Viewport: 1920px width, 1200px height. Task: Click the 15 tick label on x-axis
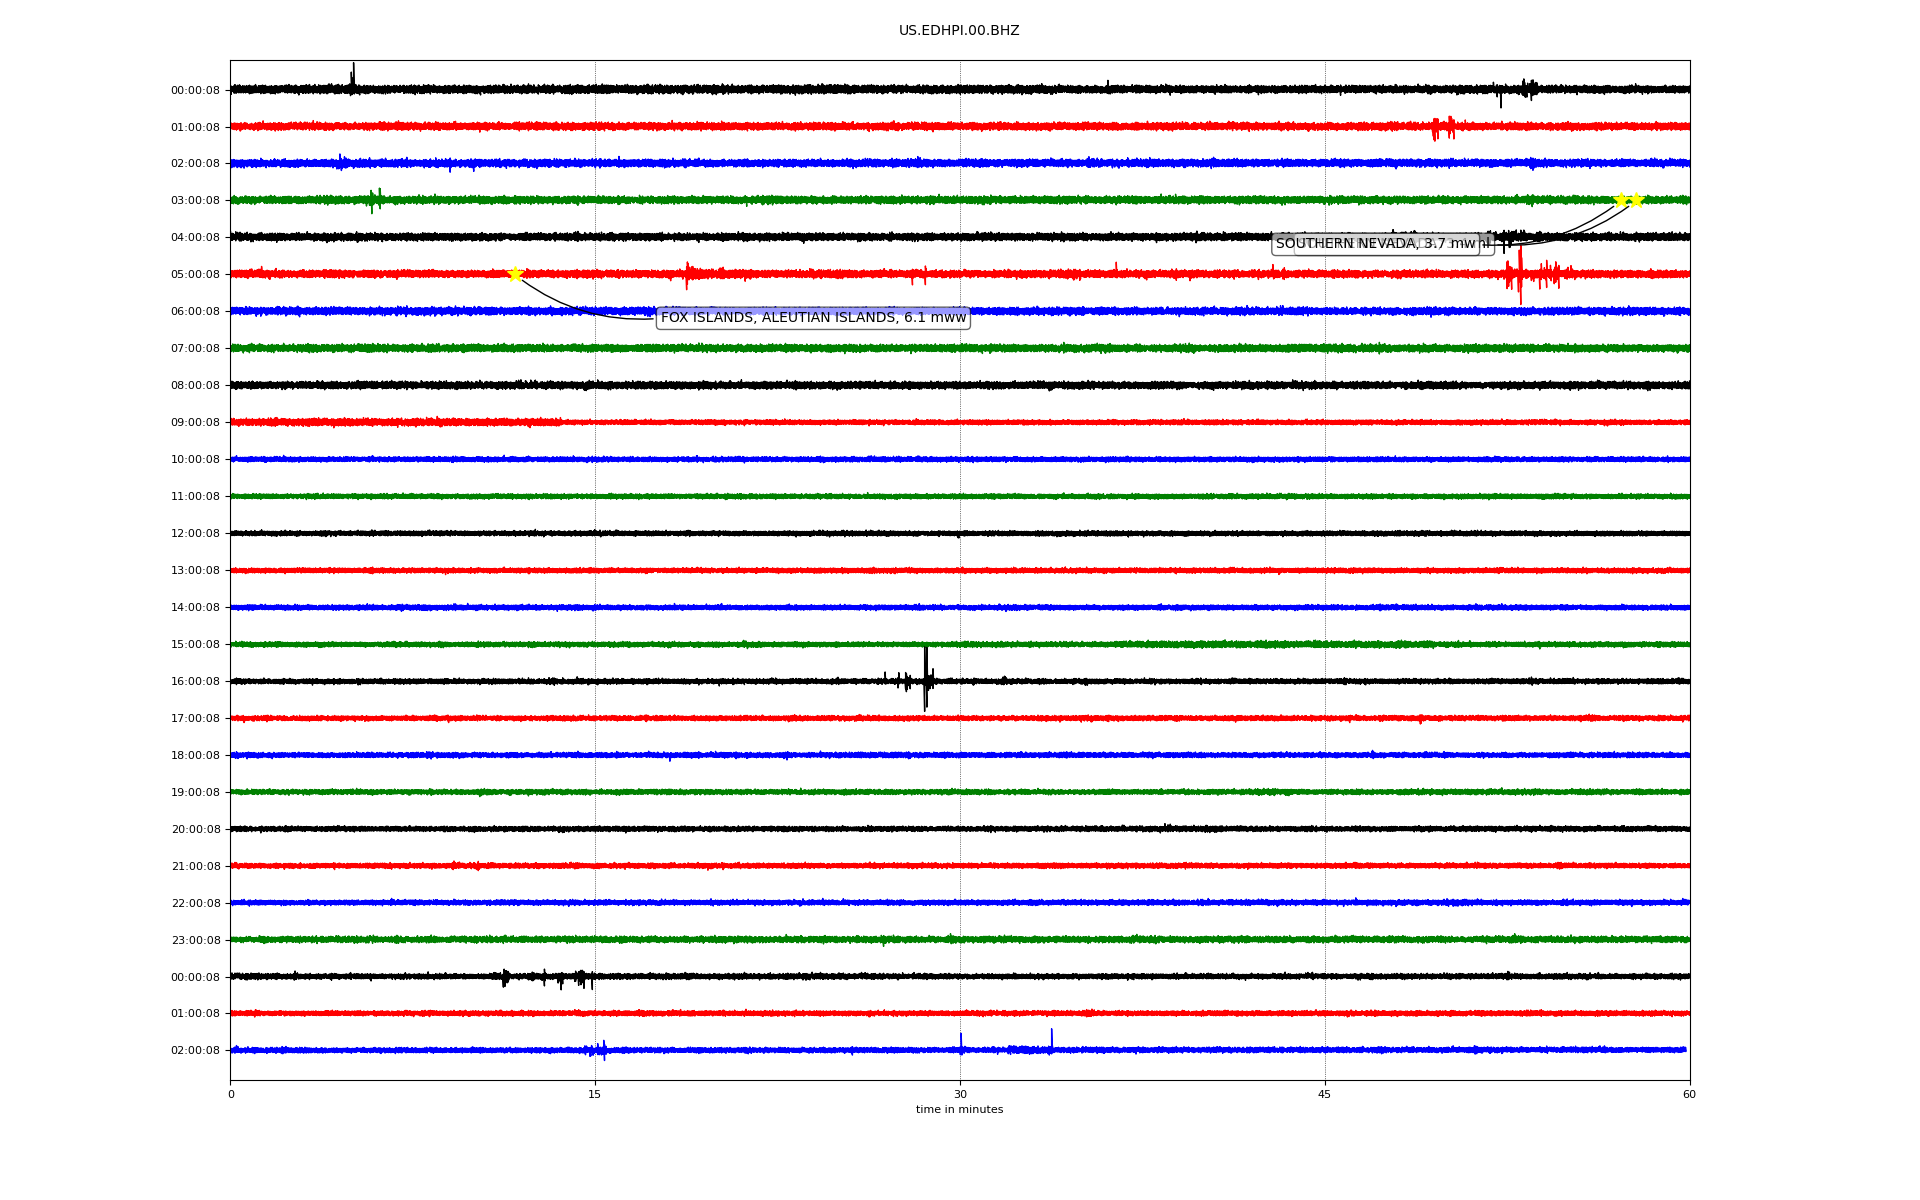pyautogui.click(x=595, y=1094)
